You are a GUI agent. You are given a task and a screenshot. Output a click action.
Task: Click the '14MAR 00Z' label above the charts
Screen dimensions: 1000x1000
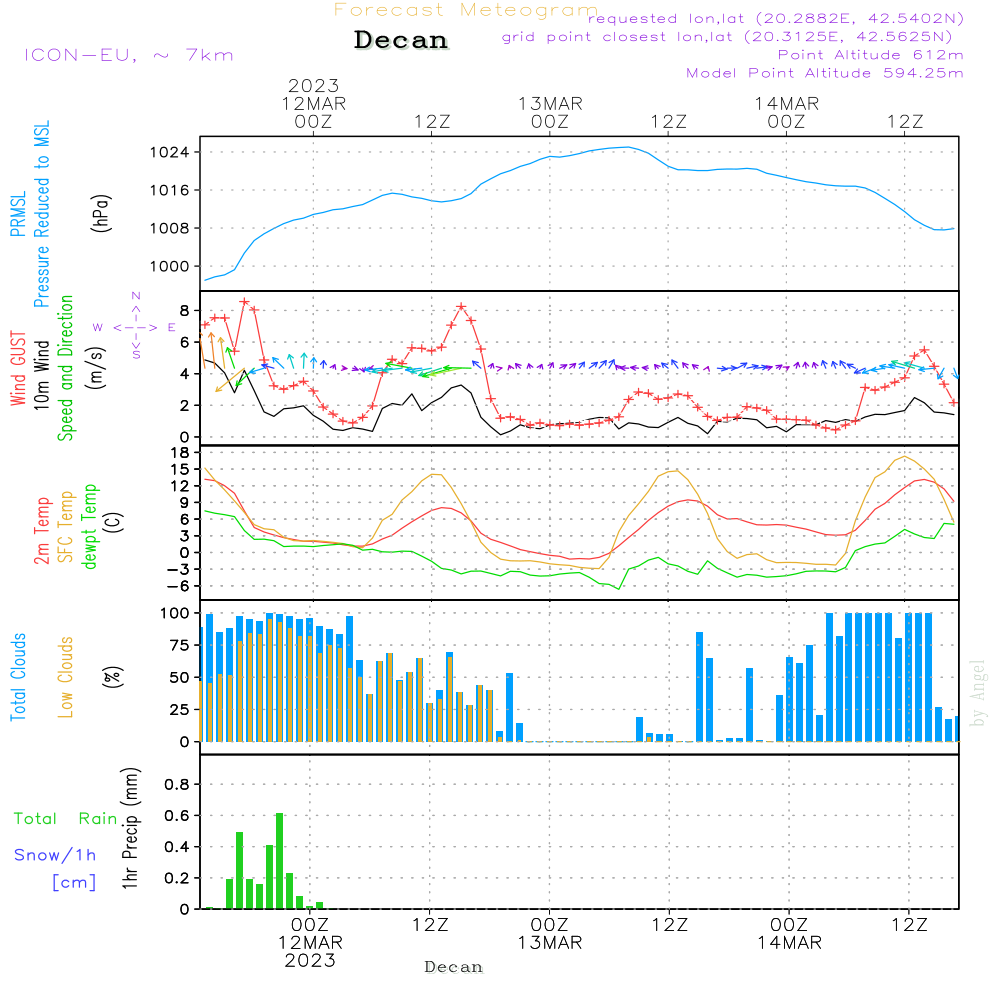click(x=786, y=112)
